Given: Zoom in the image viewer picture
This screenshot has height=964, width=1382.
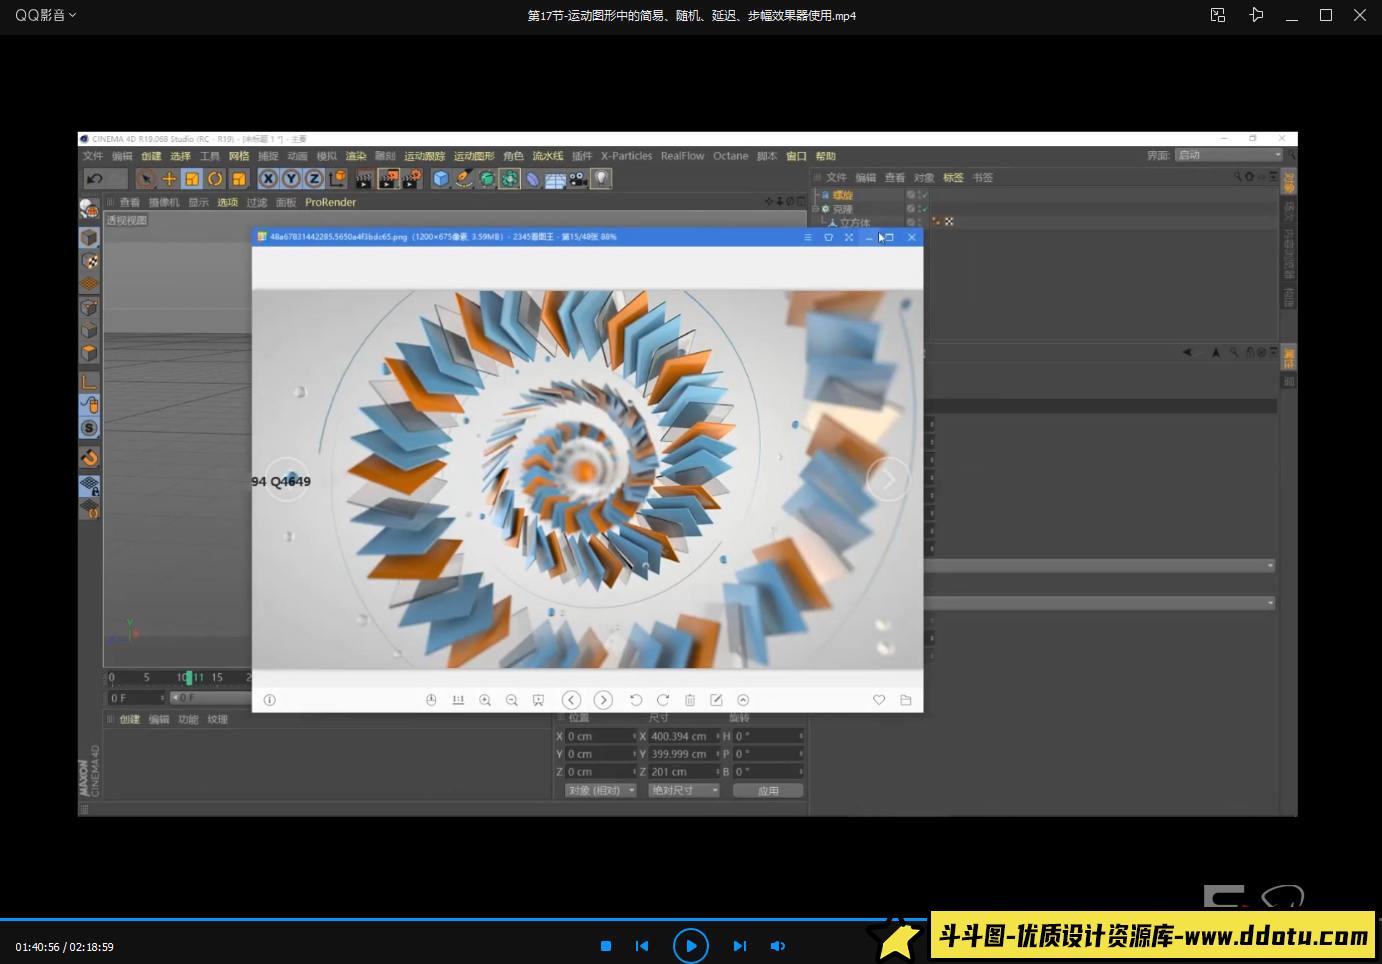Looking at the screenshot, I should tap(485, 700).
